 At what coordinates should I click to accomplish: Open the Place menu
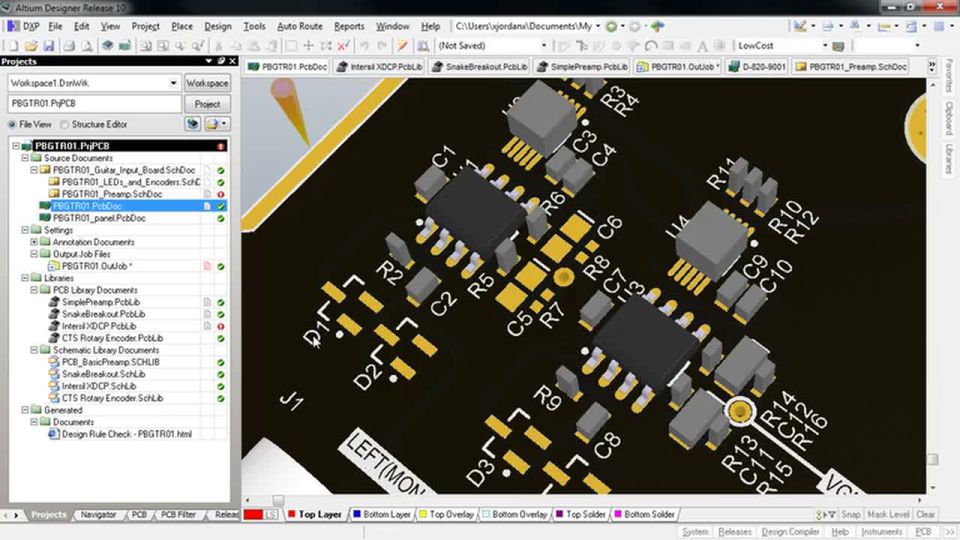(x=182, y=26)
